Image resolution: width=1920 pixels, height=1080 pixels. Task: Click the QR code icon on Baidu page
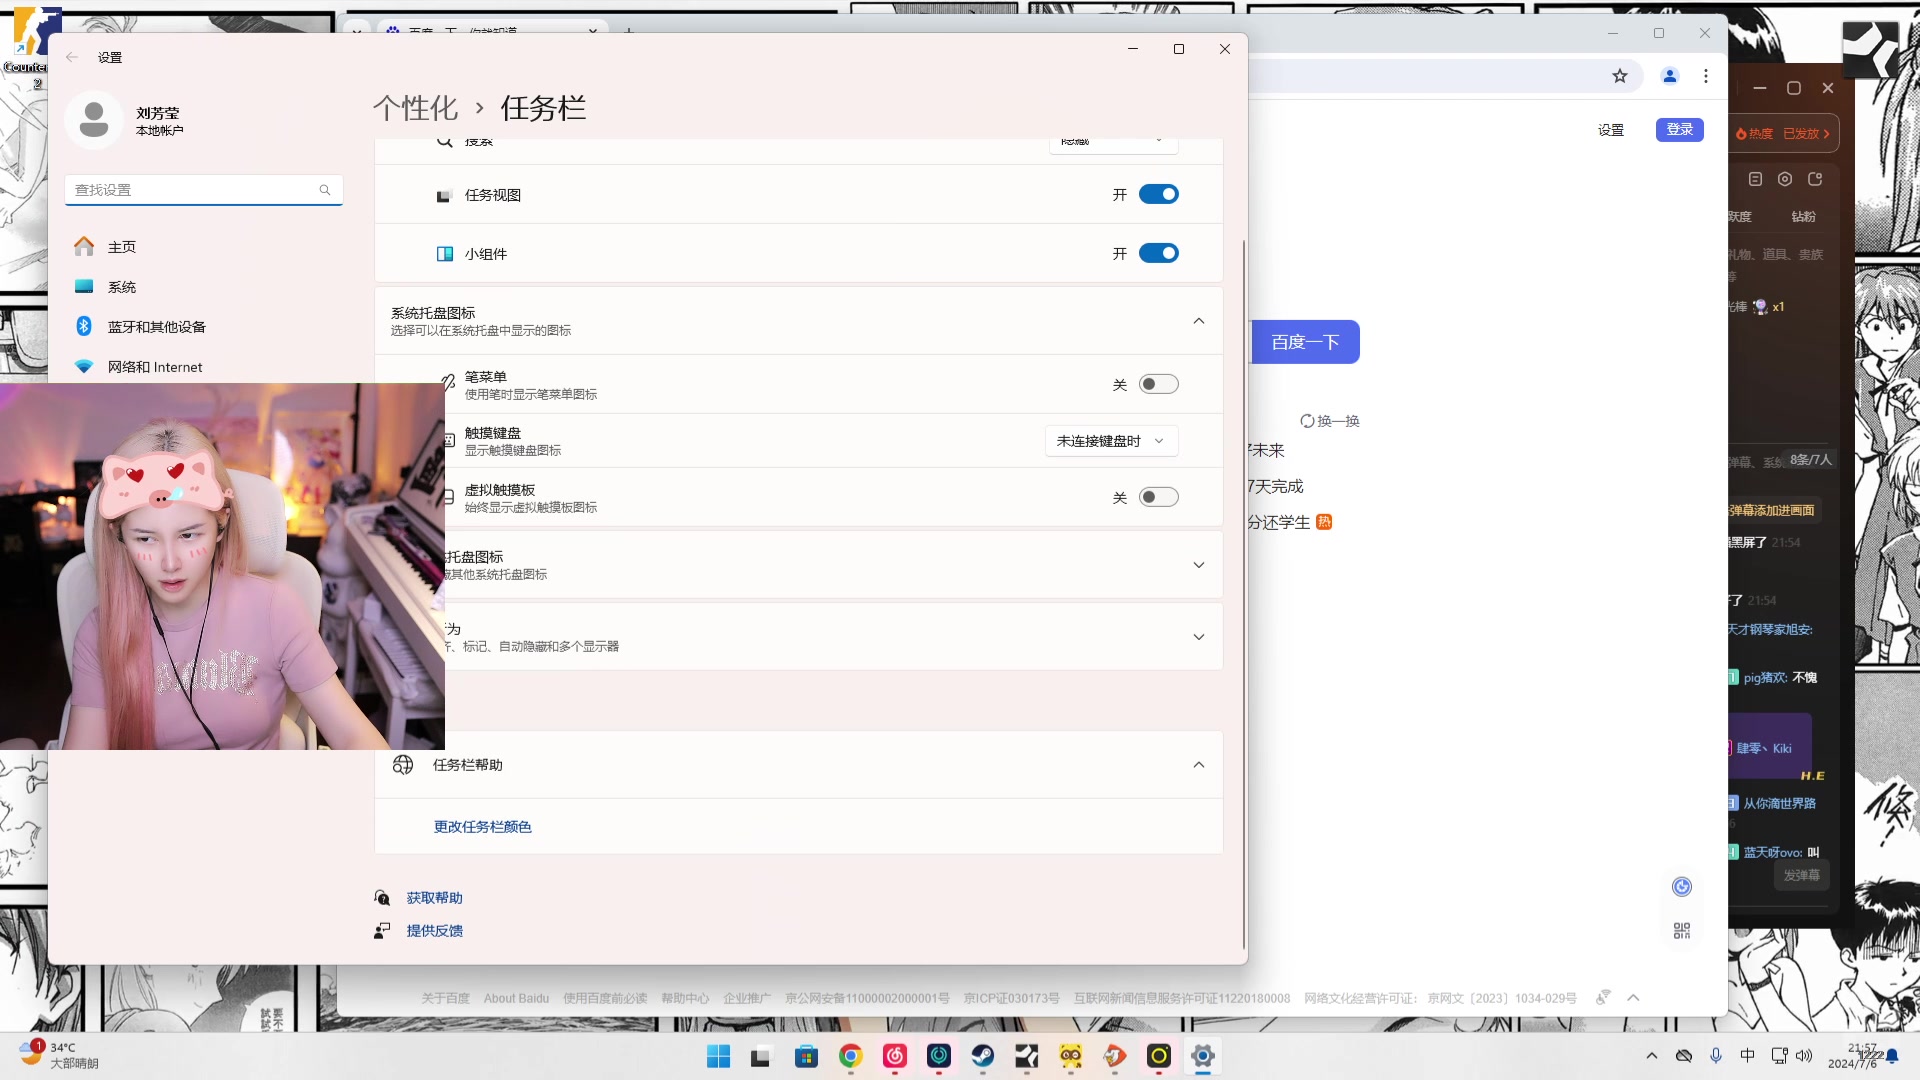click(x=1682, y=931)
